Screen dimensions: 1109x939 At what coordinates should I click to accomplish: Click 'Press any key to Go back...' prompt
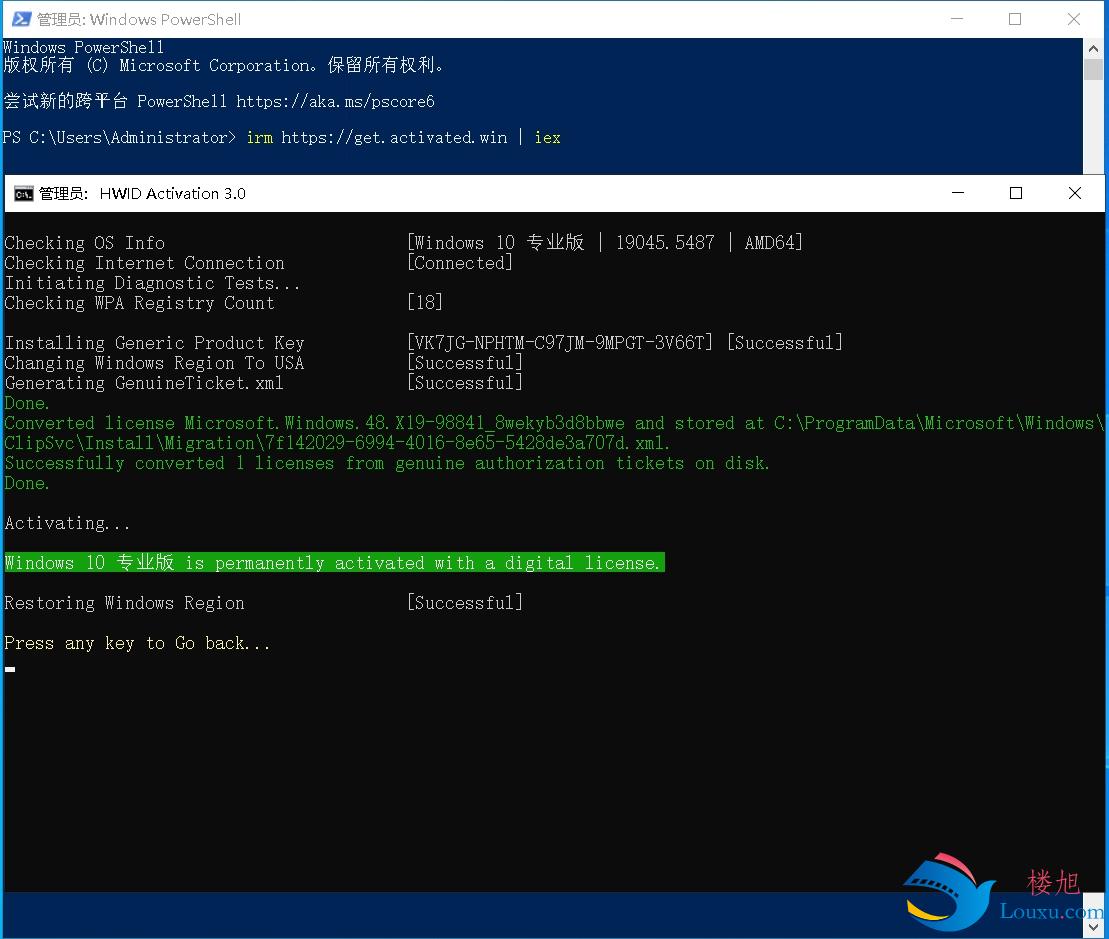[x=137, y=643]
